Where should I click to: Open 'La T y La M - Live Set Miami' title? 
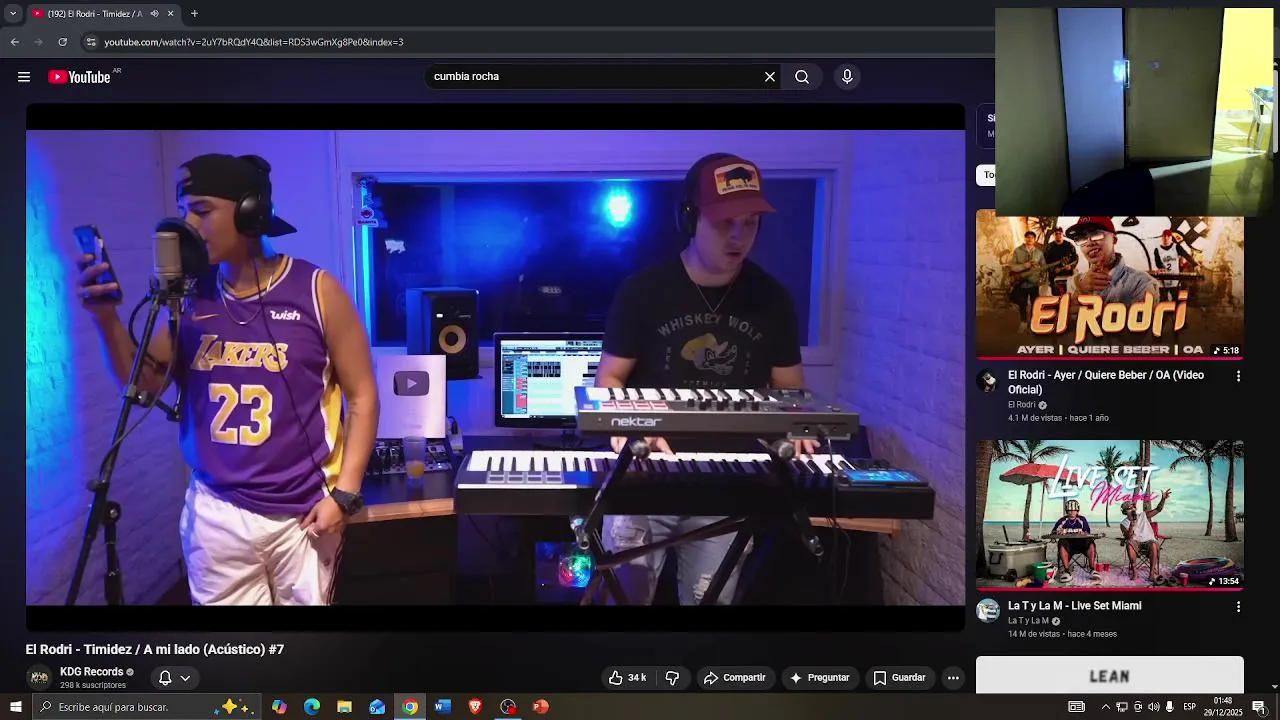(1074, 606)
